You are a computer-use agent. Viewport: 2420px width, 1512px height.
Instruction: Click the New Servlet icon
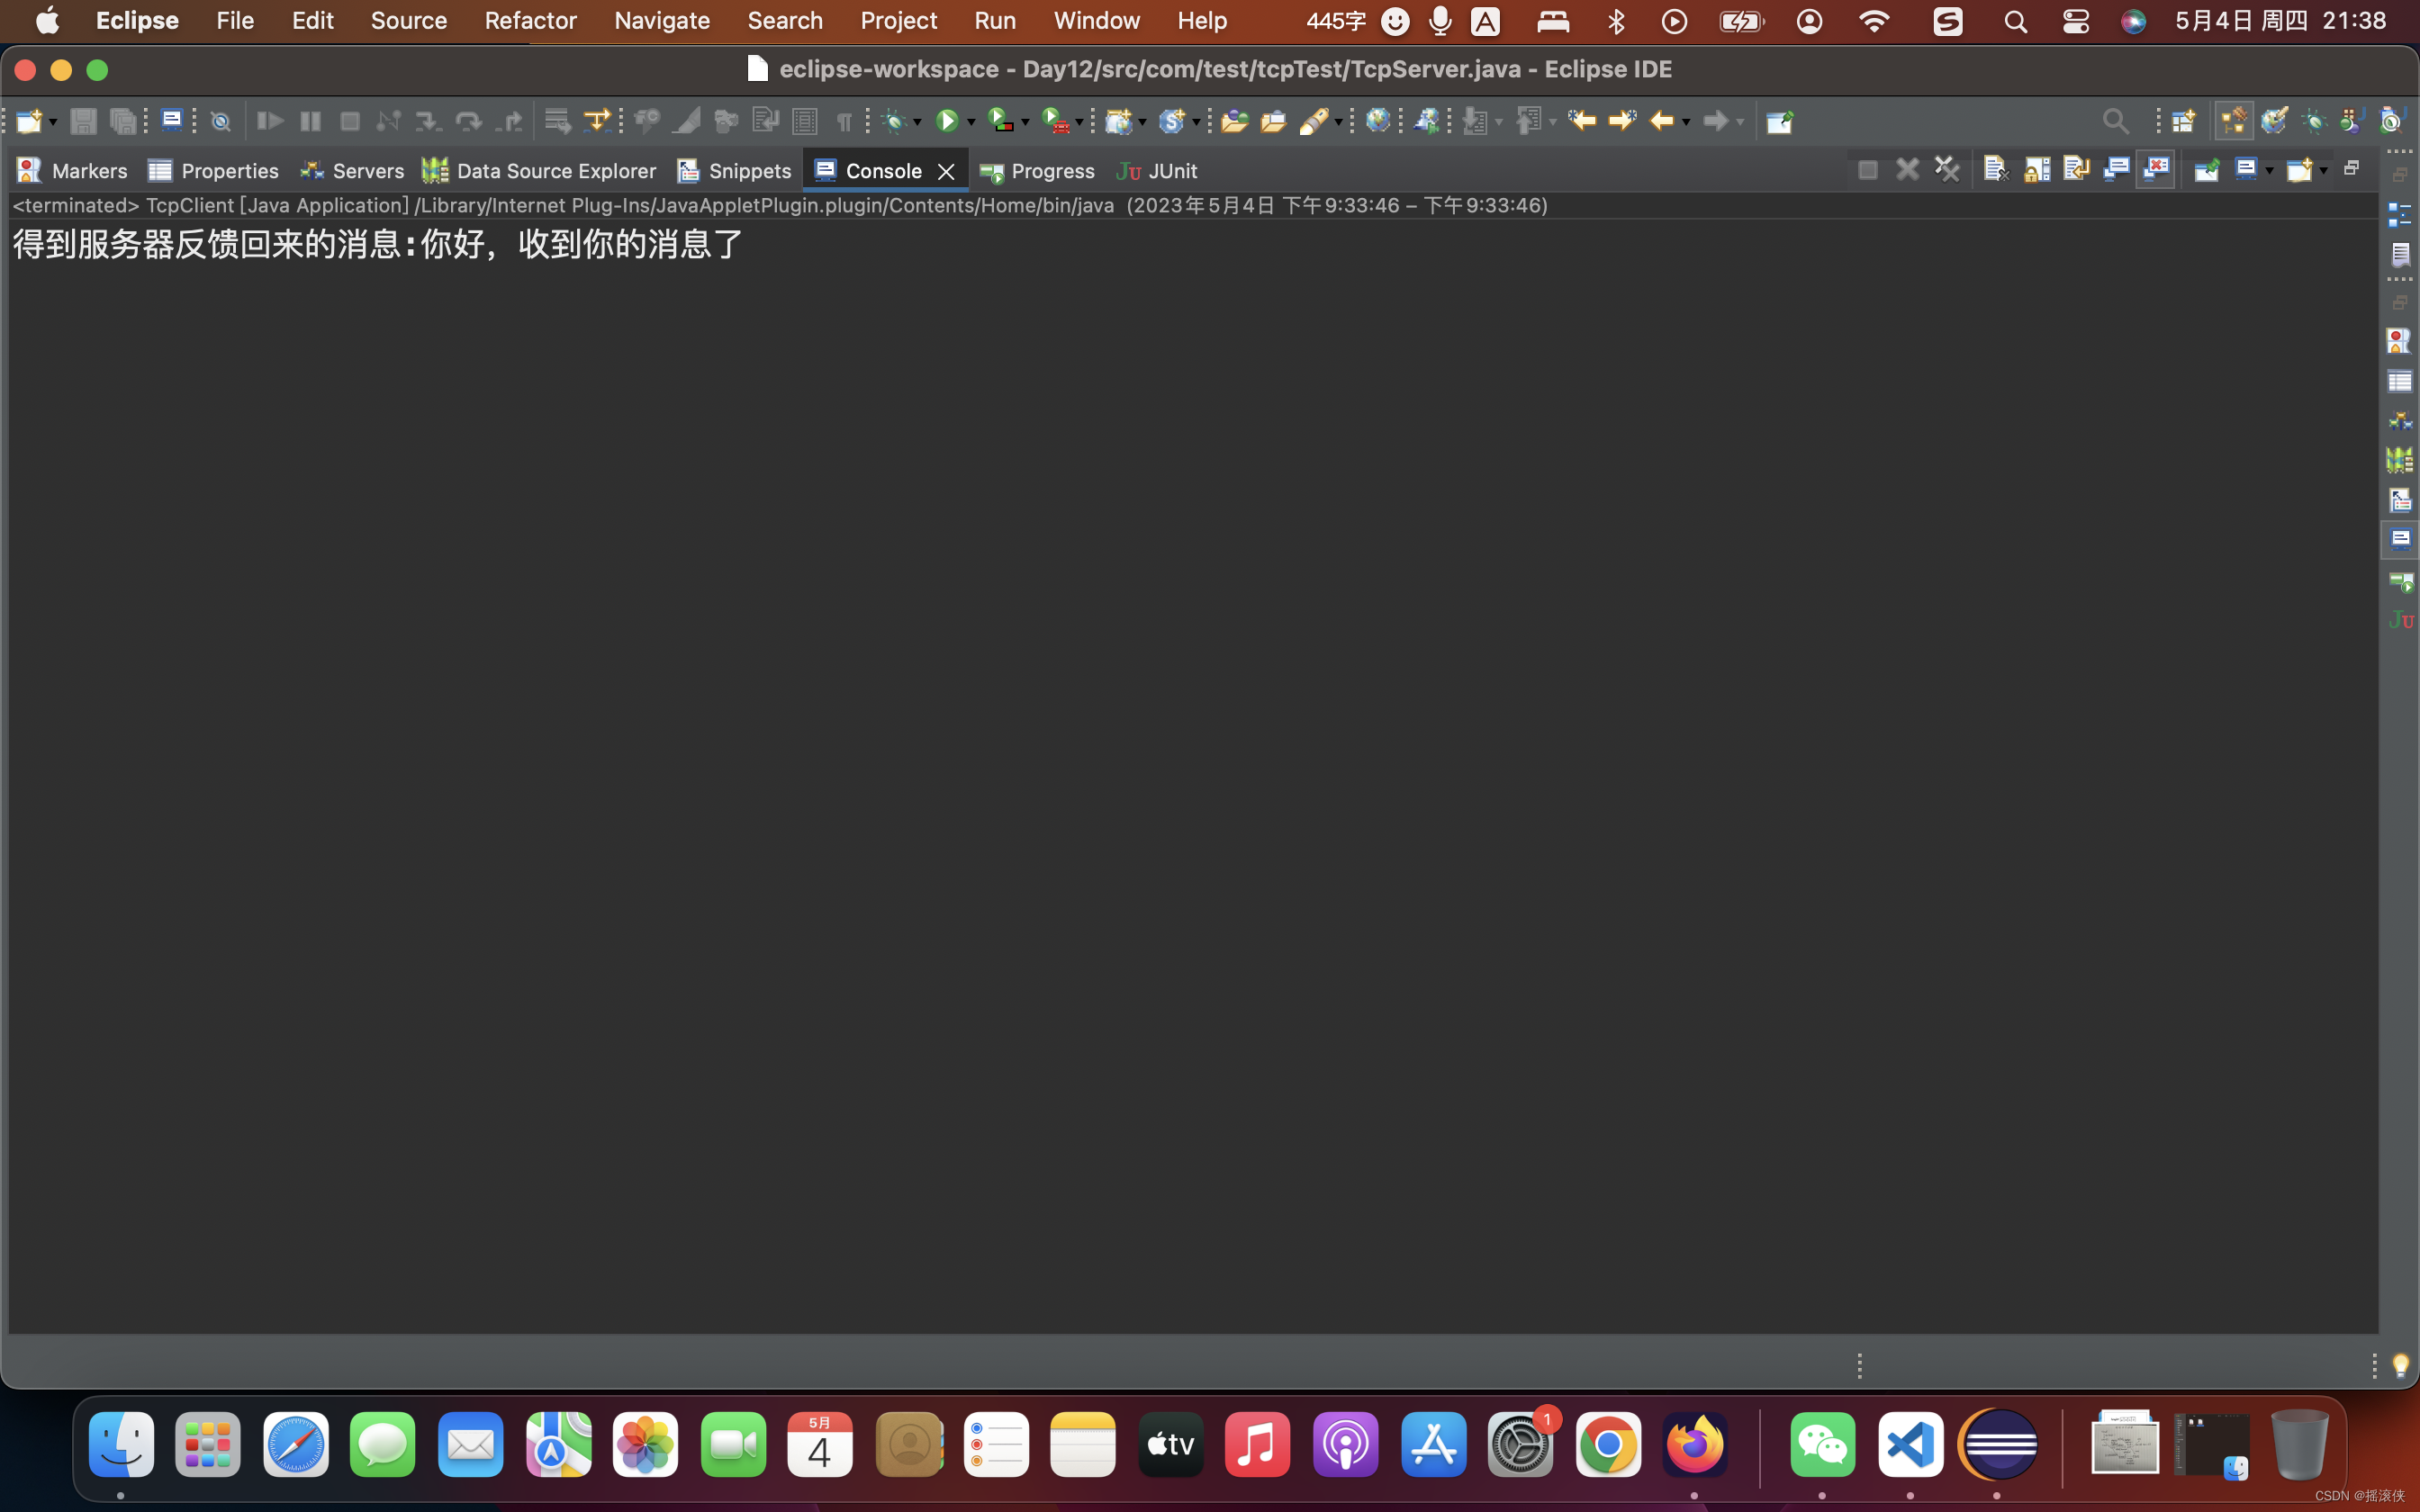[1172, 121]
